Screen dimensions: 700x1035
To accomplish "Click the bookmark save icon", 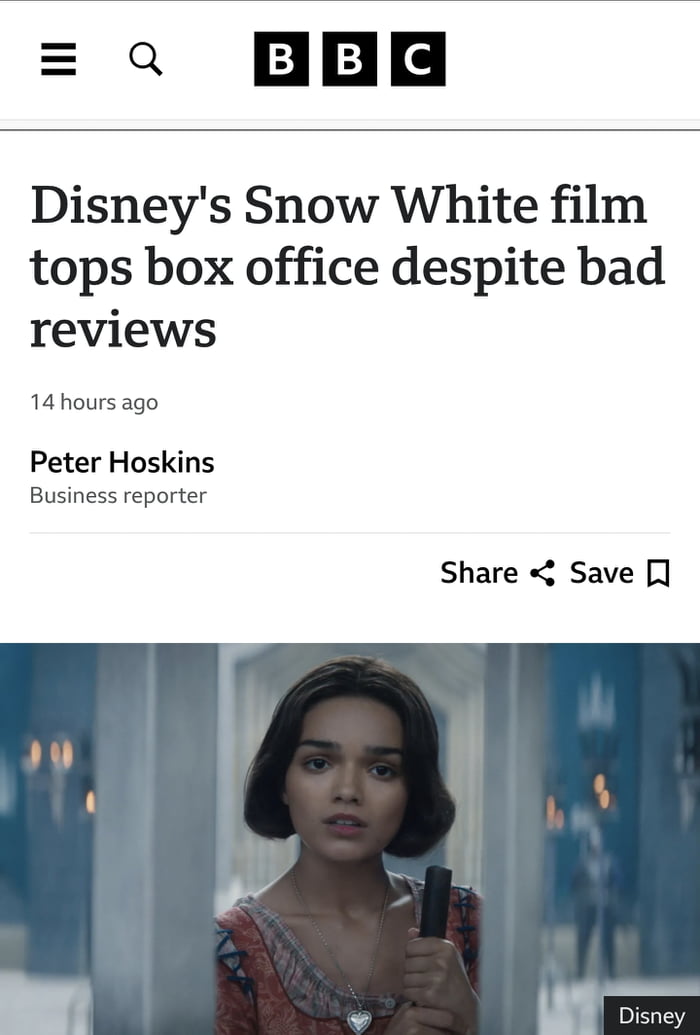I will [x=658, y=573].
